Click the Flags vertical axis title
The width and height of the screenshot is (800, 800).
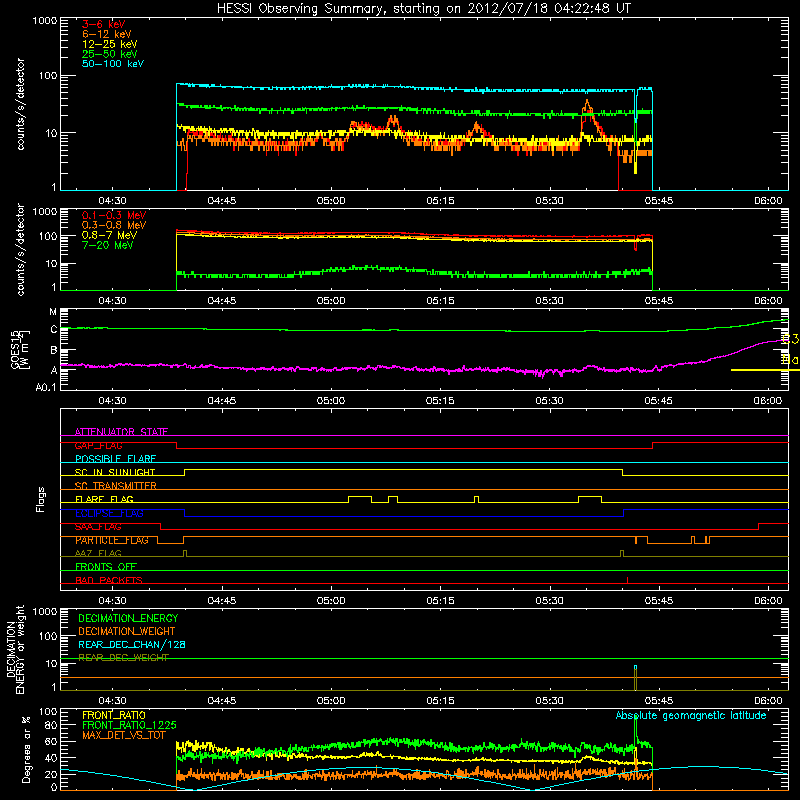click(40, 499)
